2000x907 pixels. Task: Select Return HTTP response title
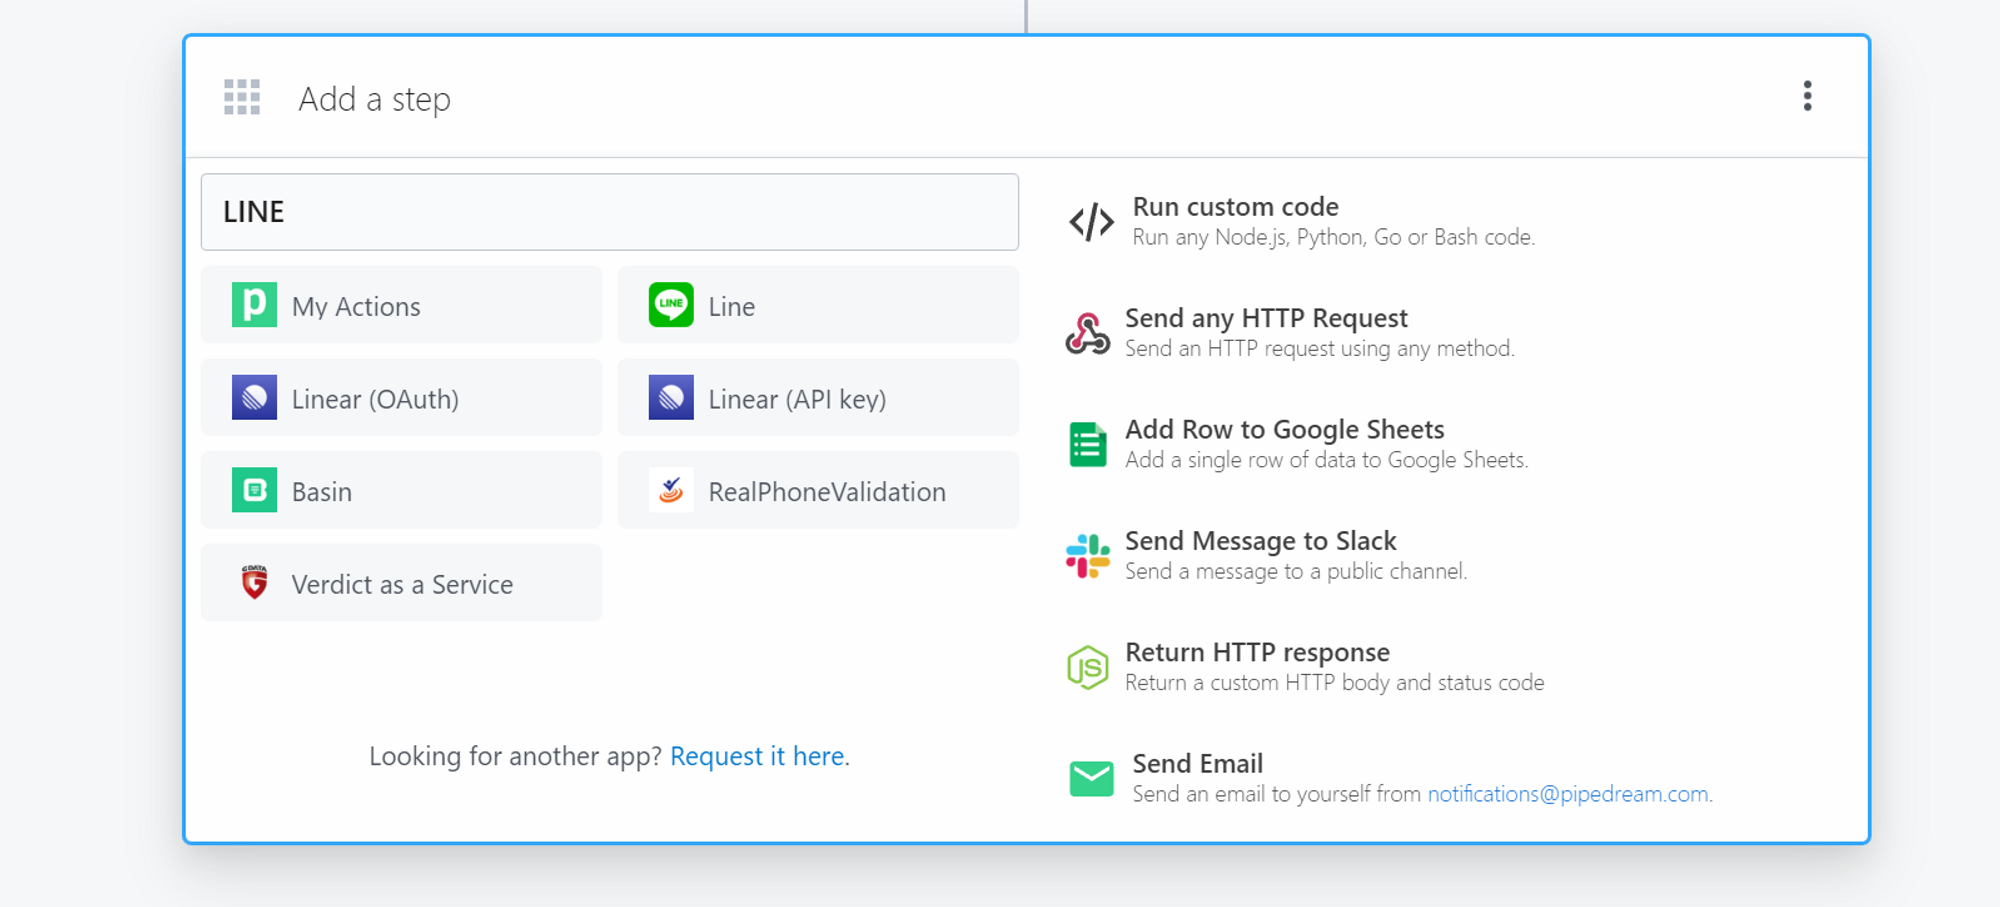click(1257, 652)
